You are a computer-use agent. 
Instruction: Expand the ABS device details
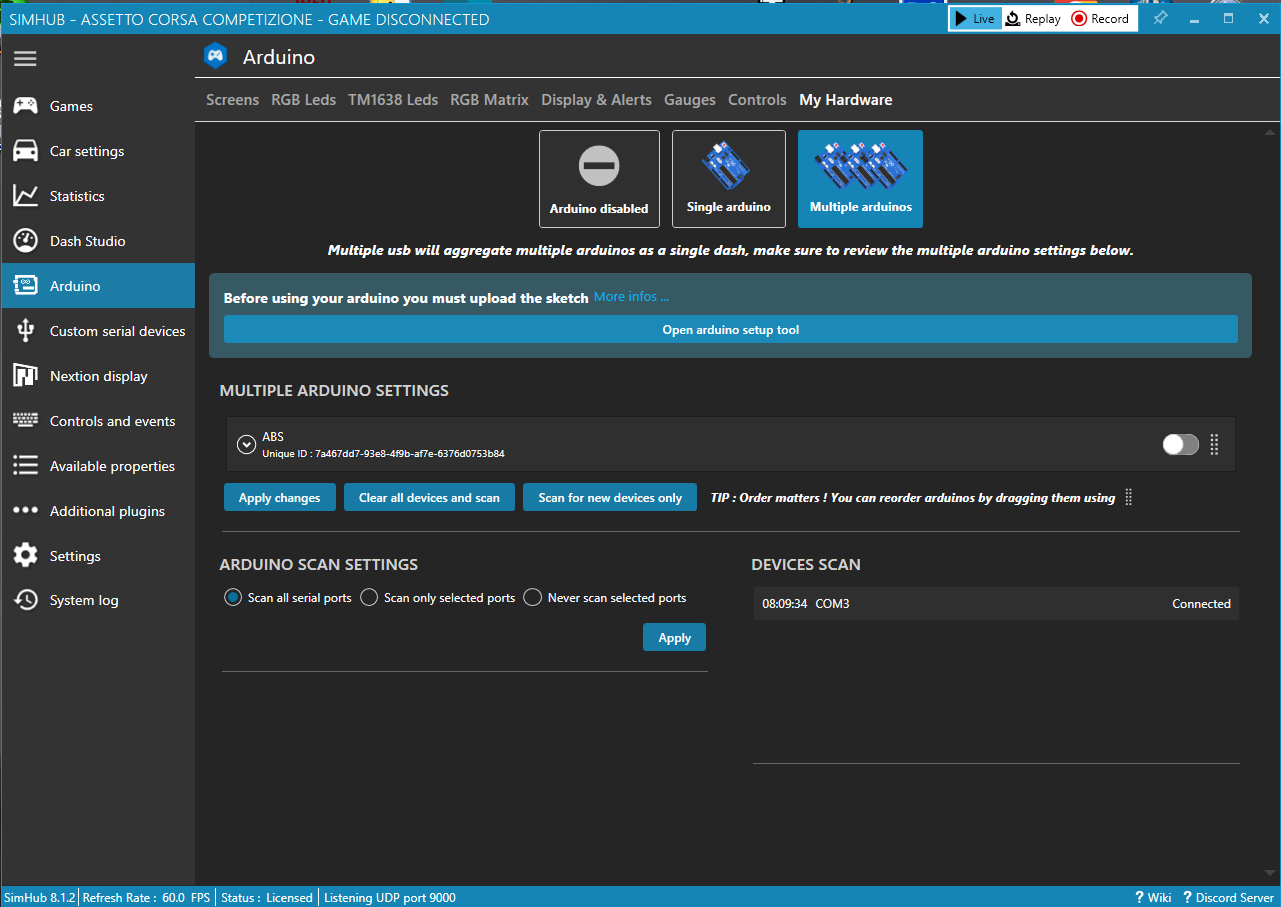click(246, 444)
